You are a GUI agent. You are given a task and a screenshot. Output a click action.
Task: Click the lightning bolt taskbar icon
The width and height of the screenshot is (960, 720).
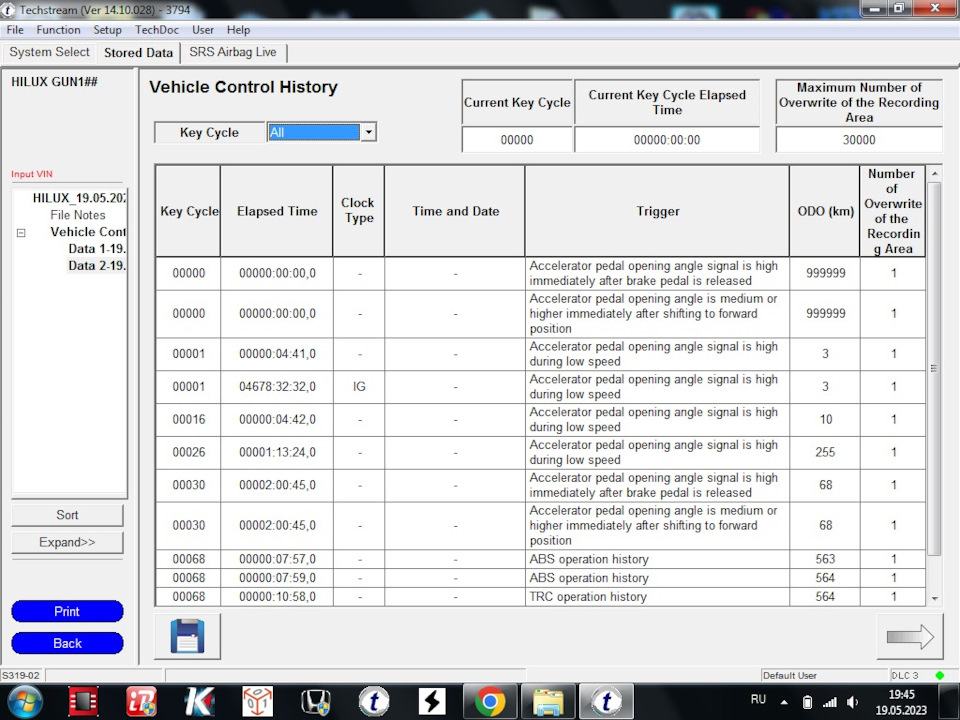pyautogui.click(x=432, y=700)
